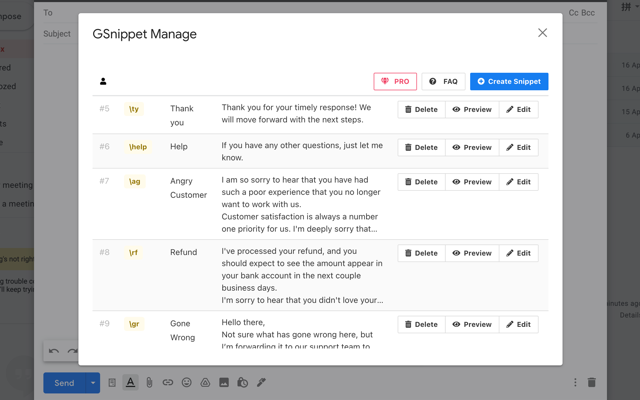This screenshot has height=400, width=640.
Task: Click the user profile icon
Action: pyautogui.click(x=103, y=81)
